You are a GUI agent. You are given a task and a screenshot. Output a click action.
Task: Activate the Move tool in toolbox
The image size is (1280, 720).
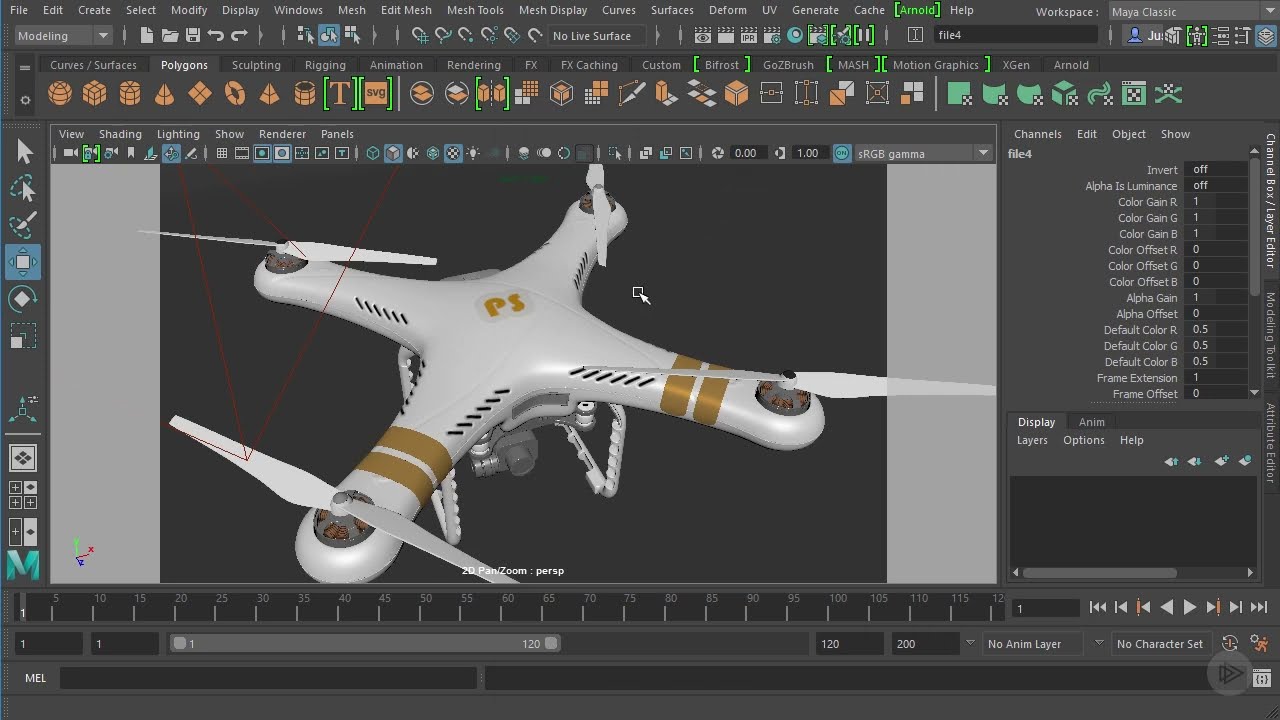pos(24,262)
